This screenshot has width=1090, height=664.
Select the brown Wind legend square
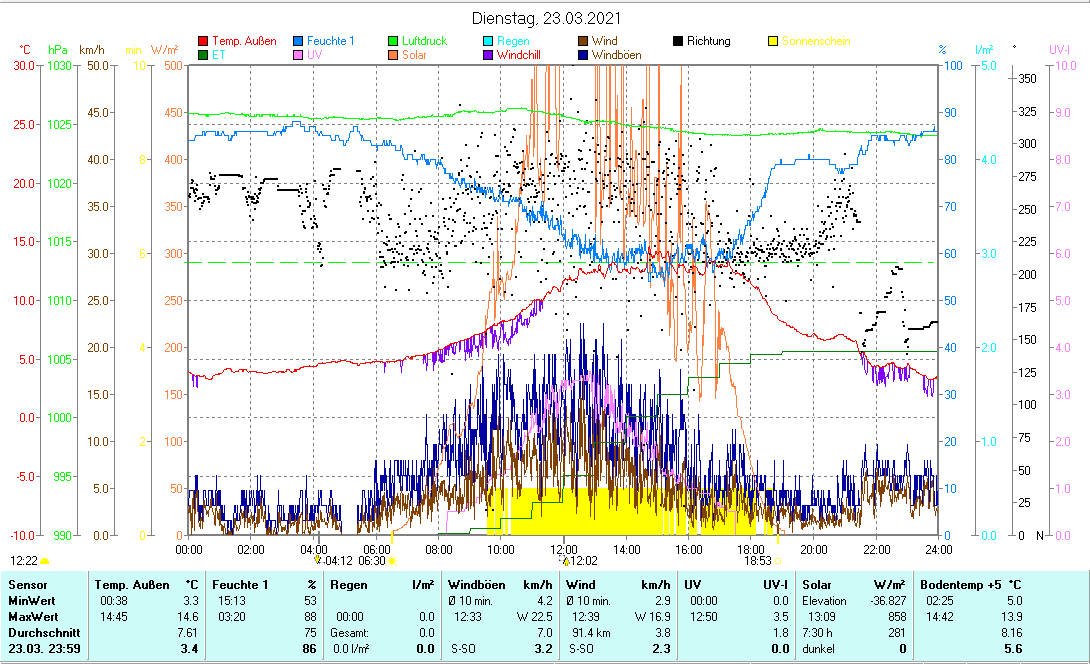point(582,41)
